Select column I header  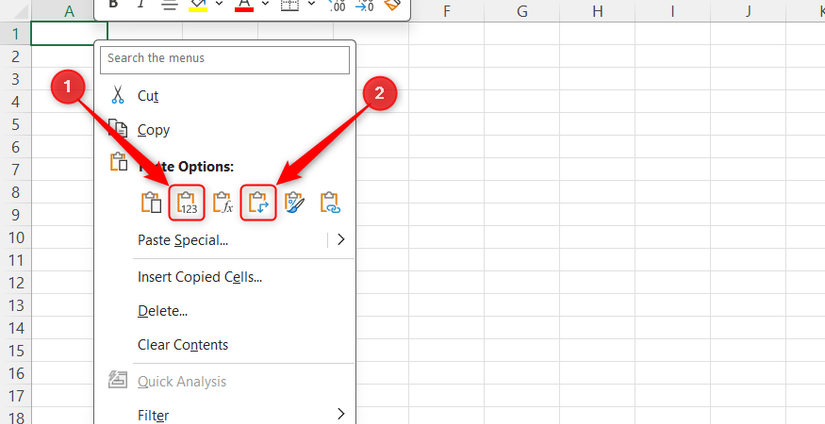point(672,11)
